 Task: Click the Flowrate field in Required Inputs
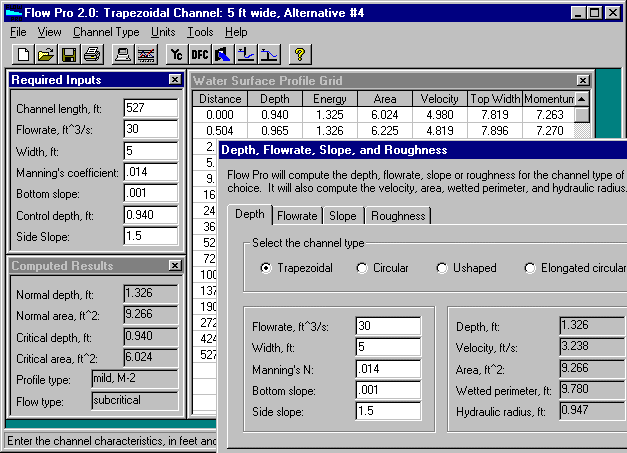[151, 129]
